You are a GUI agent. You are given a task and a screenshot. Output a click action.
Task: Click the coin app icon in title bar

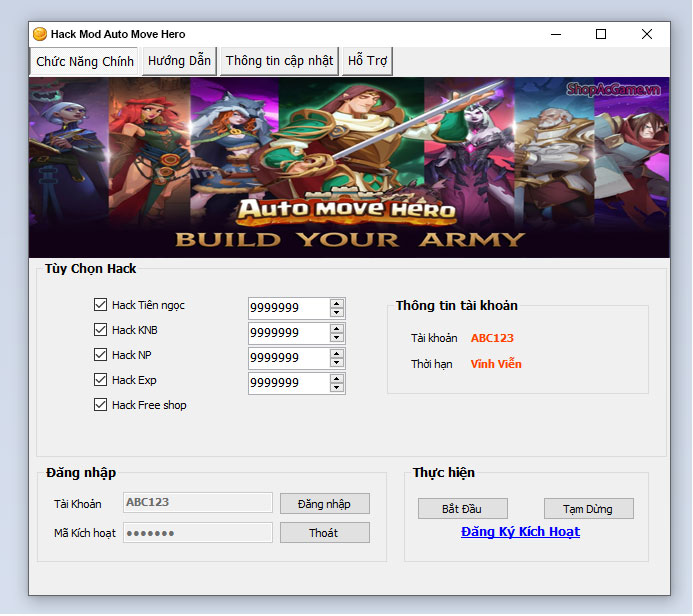[40, 34]
